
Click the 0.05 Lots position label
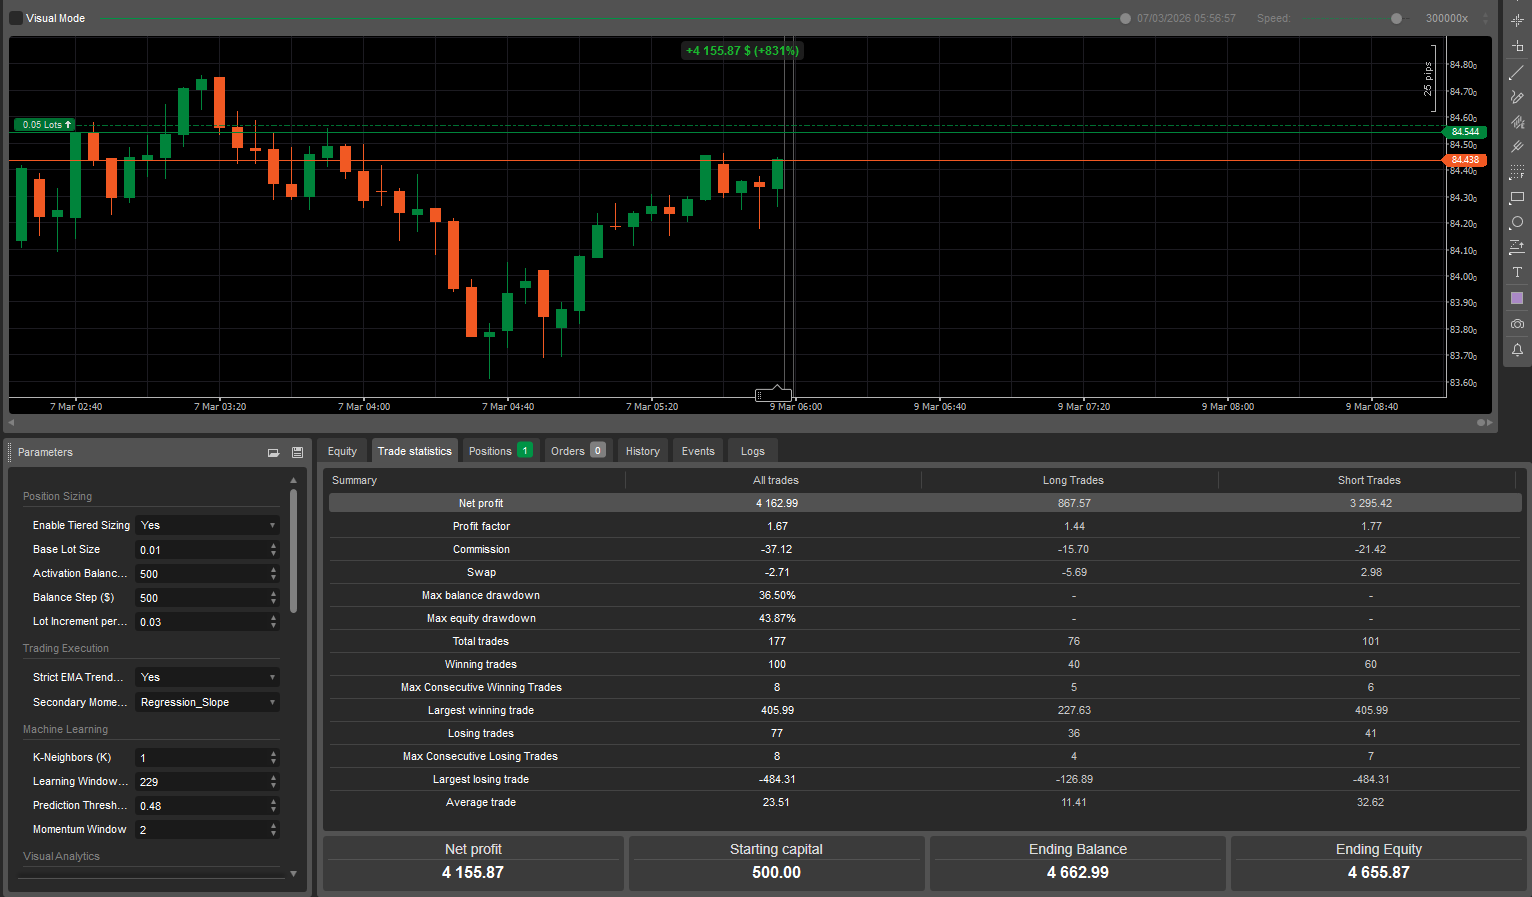(x=46, y=125)
